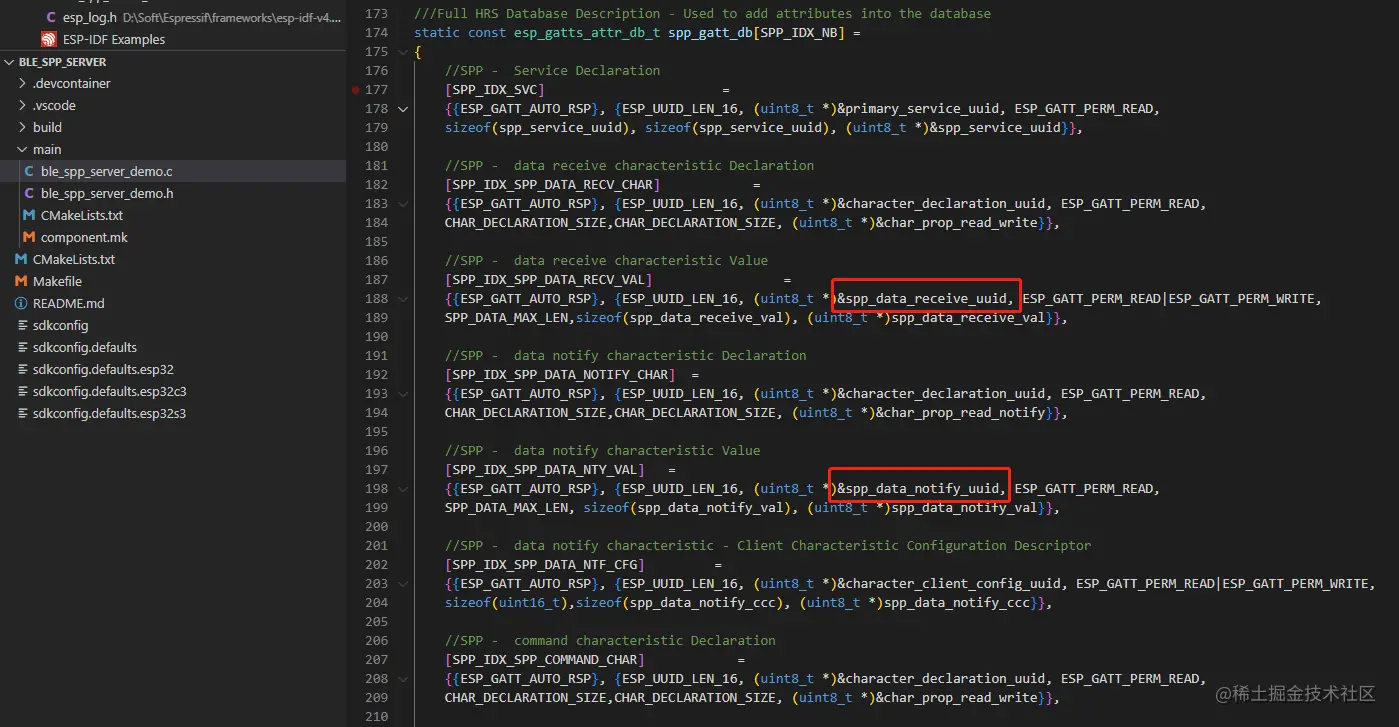
Task: Click SPP_DATA_MAX_LEN on line 189
Action: [x=506, y=318]
